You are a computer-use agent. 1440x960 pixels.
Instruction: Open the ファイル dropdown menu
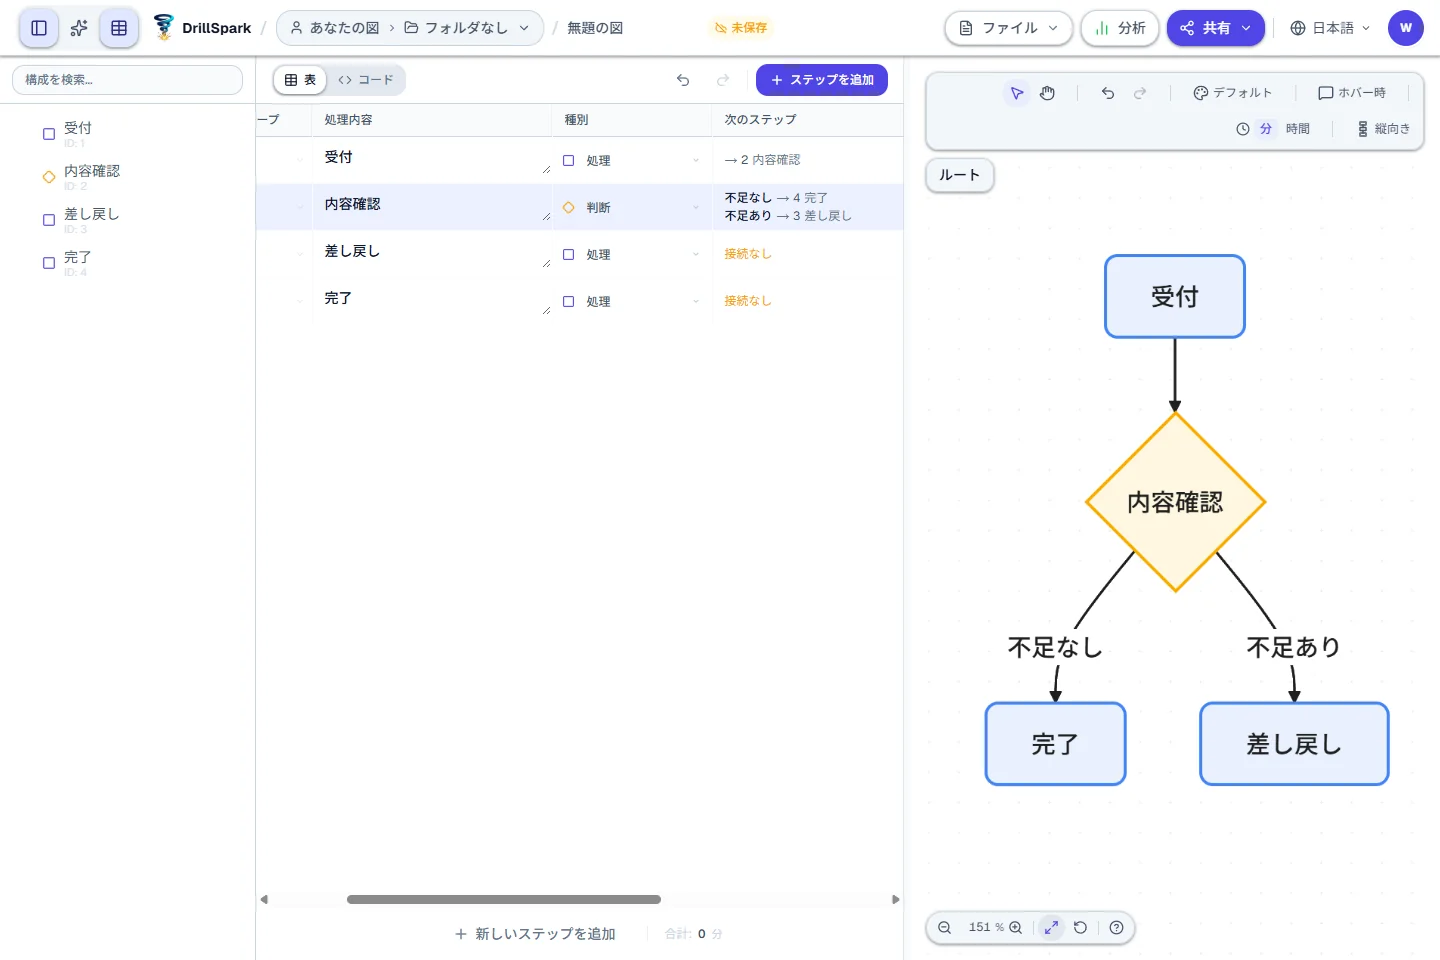click(1008, 28)
